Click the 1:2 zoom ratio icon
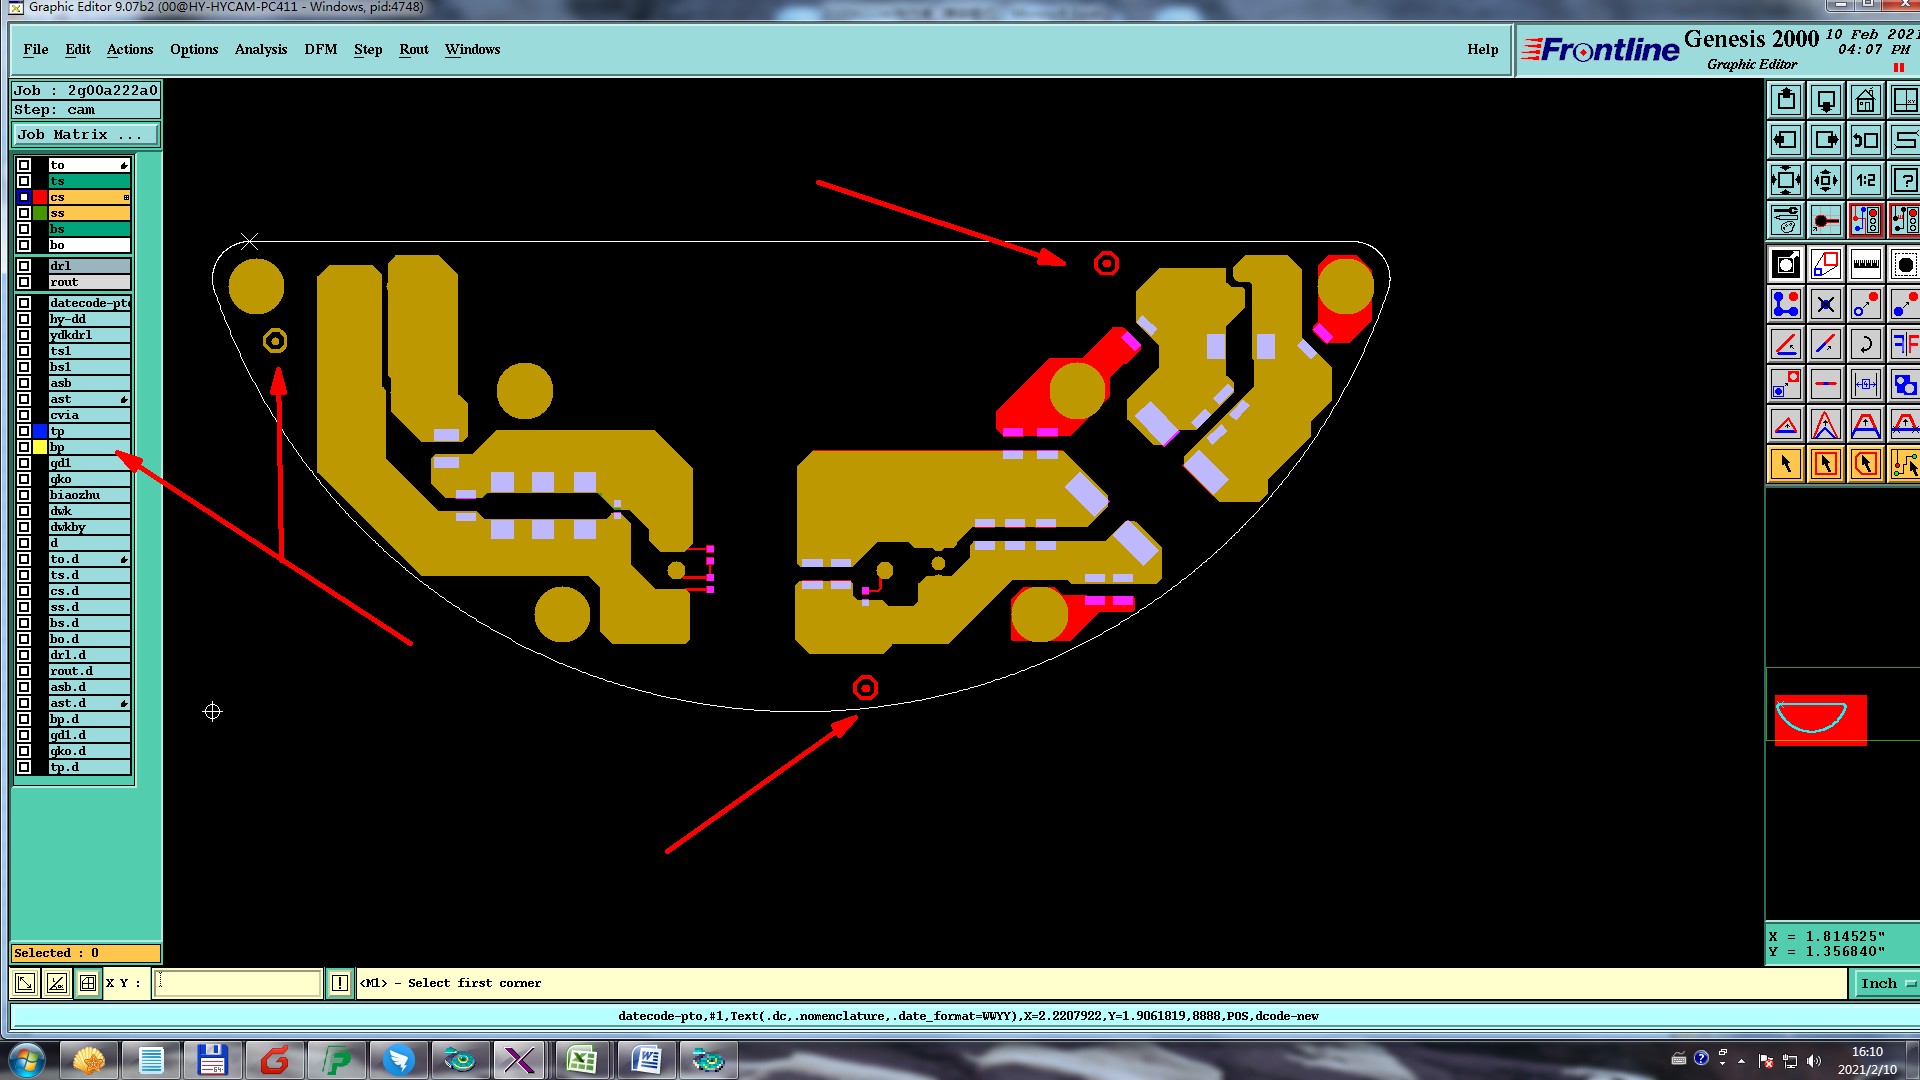The height and width of the screenshot is (1080, 1920). point(1866,180)
